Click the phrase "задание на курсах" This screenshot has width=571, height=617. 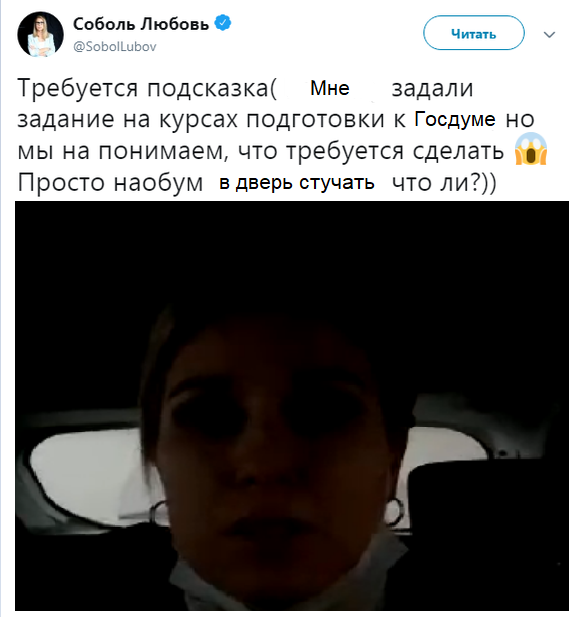coord(128,120)
